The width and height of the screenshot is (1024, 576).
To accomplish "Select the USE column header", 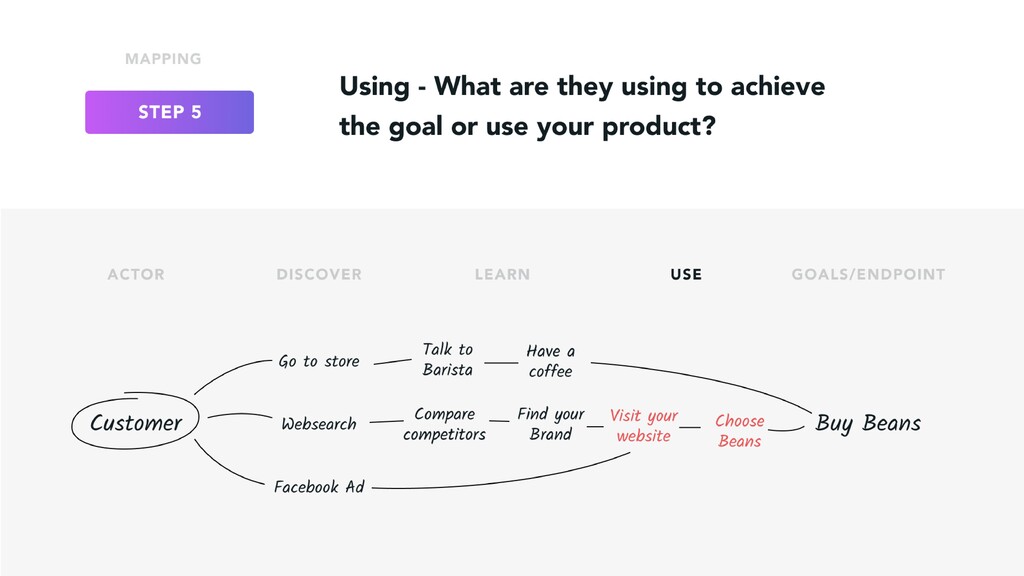I will click(x=686, y=274).
